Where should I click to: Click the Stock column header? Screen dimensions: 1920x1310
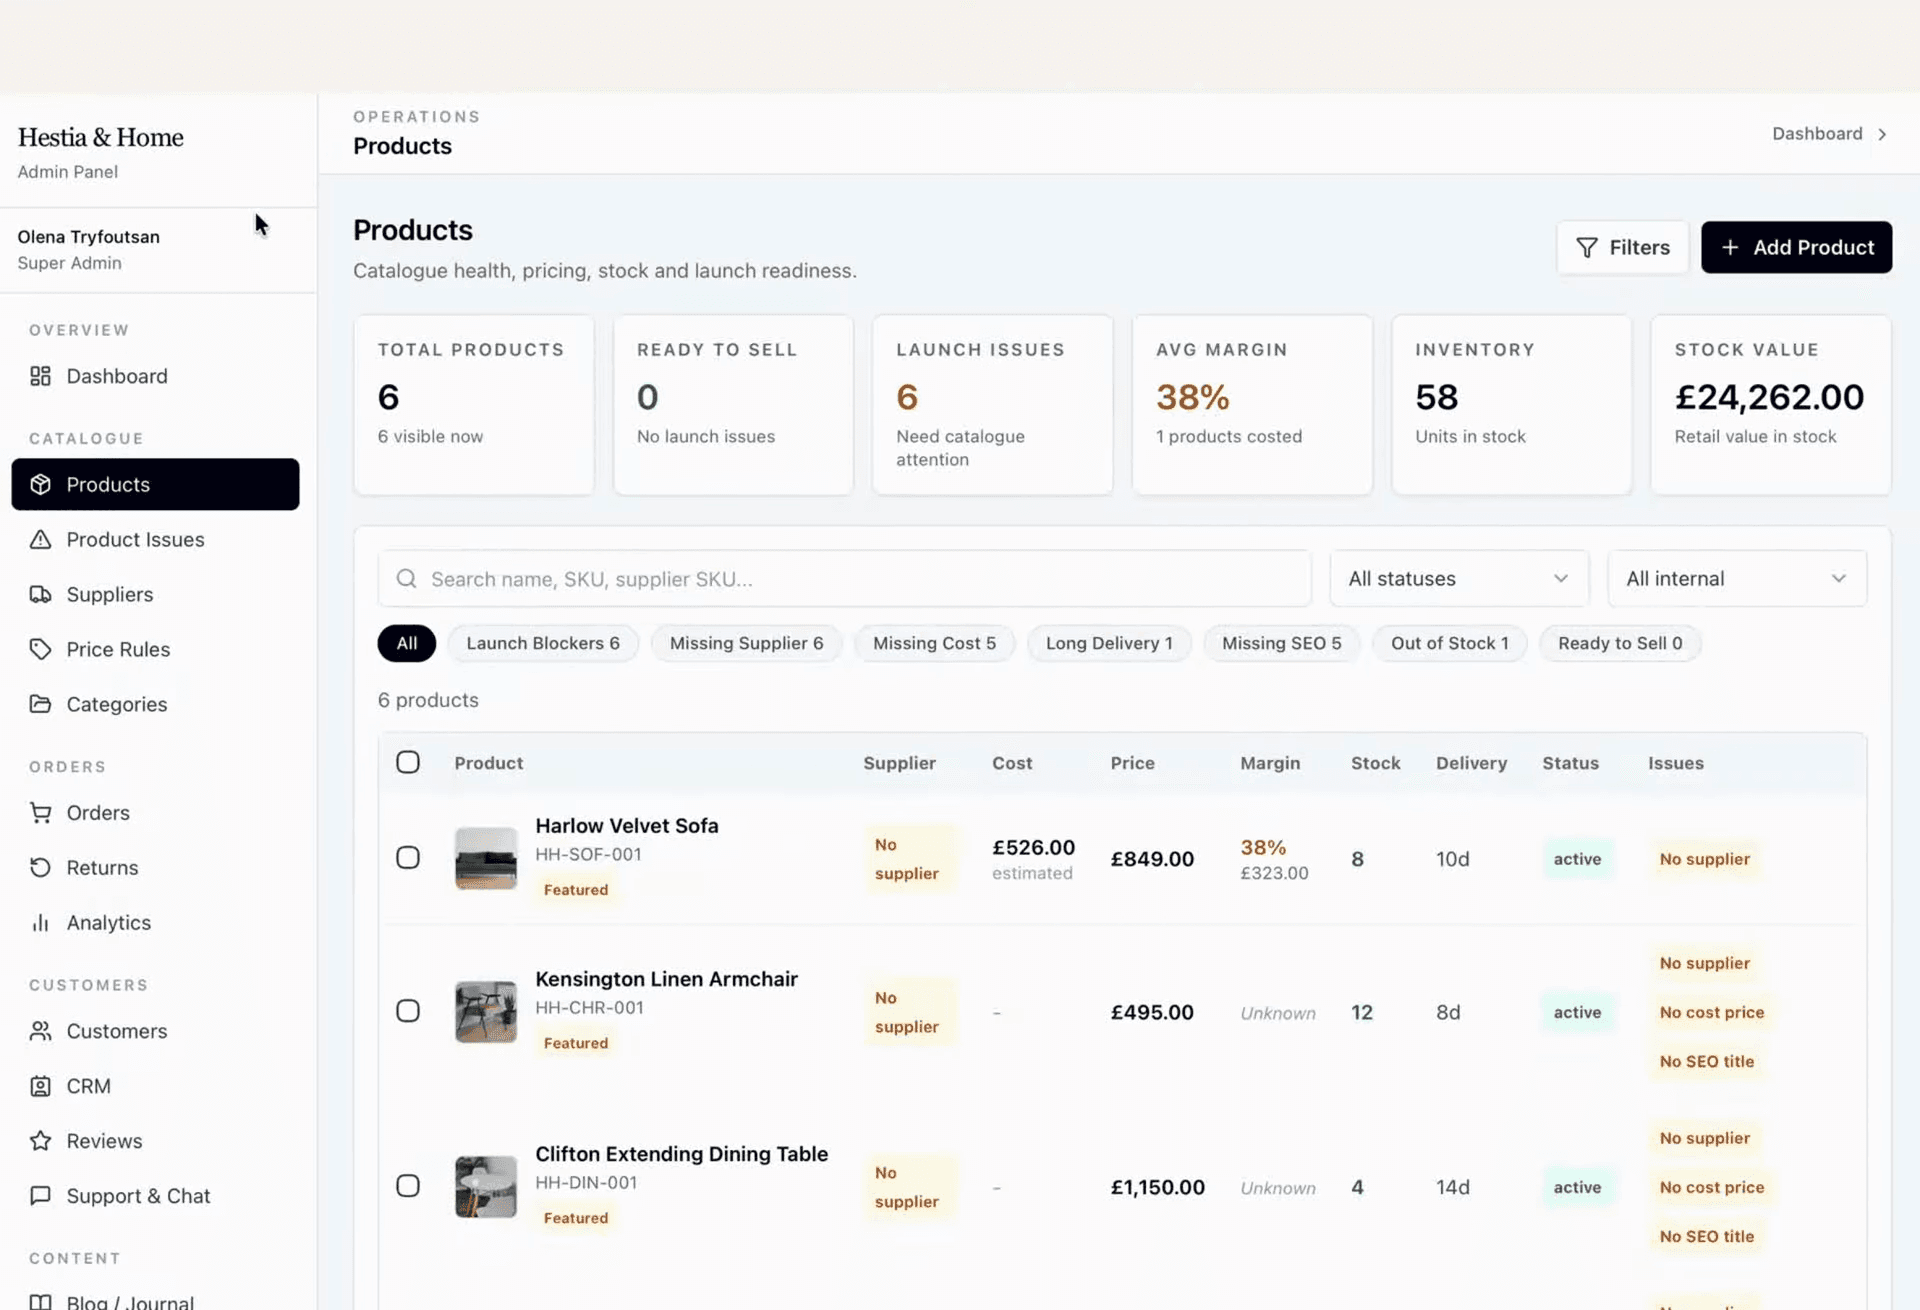(1375, 763)
